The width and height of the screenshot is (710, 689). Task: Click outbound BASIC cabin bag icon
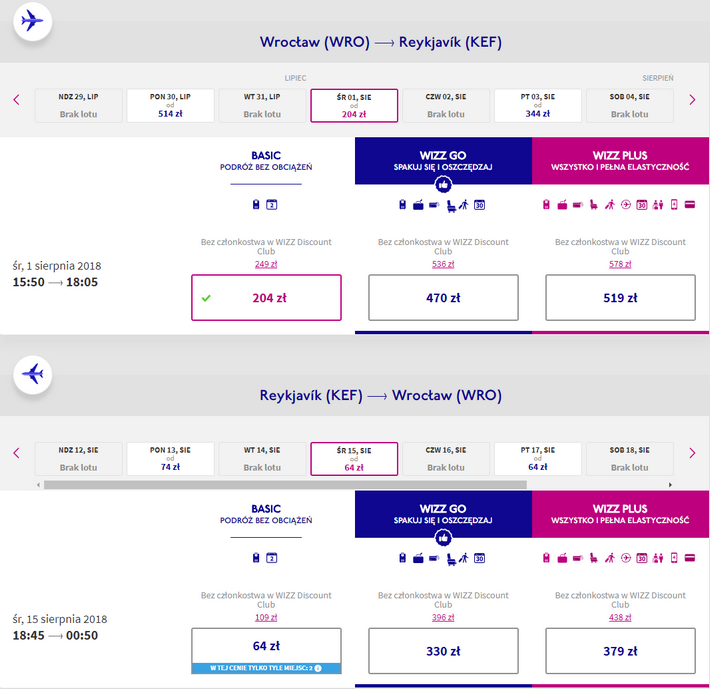[256, 205]
